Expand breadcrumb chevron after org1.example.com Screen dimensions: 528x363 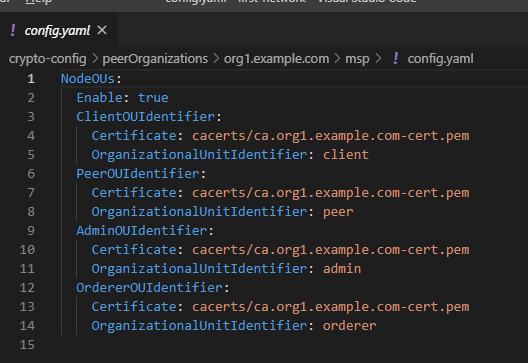337,59
